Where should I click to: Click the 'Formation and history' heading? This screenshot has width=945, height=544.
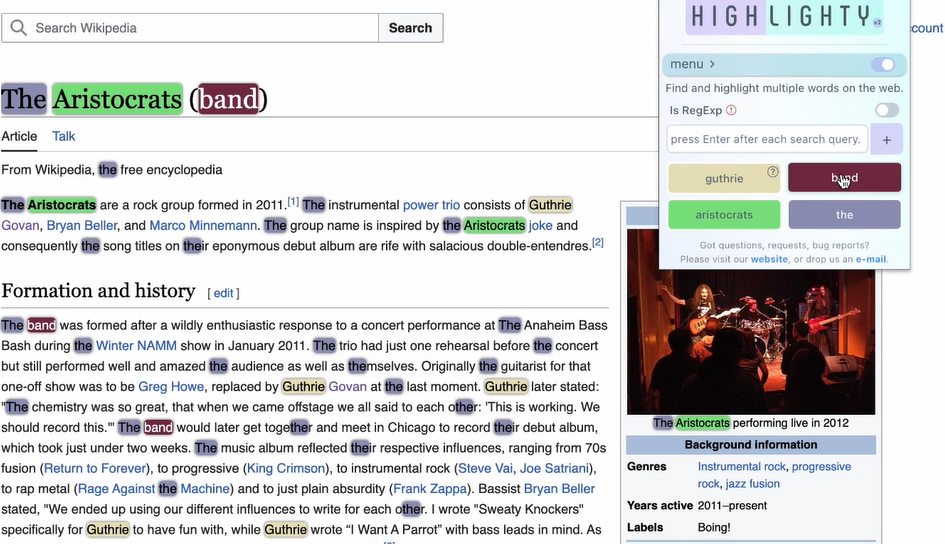[98, 291]
